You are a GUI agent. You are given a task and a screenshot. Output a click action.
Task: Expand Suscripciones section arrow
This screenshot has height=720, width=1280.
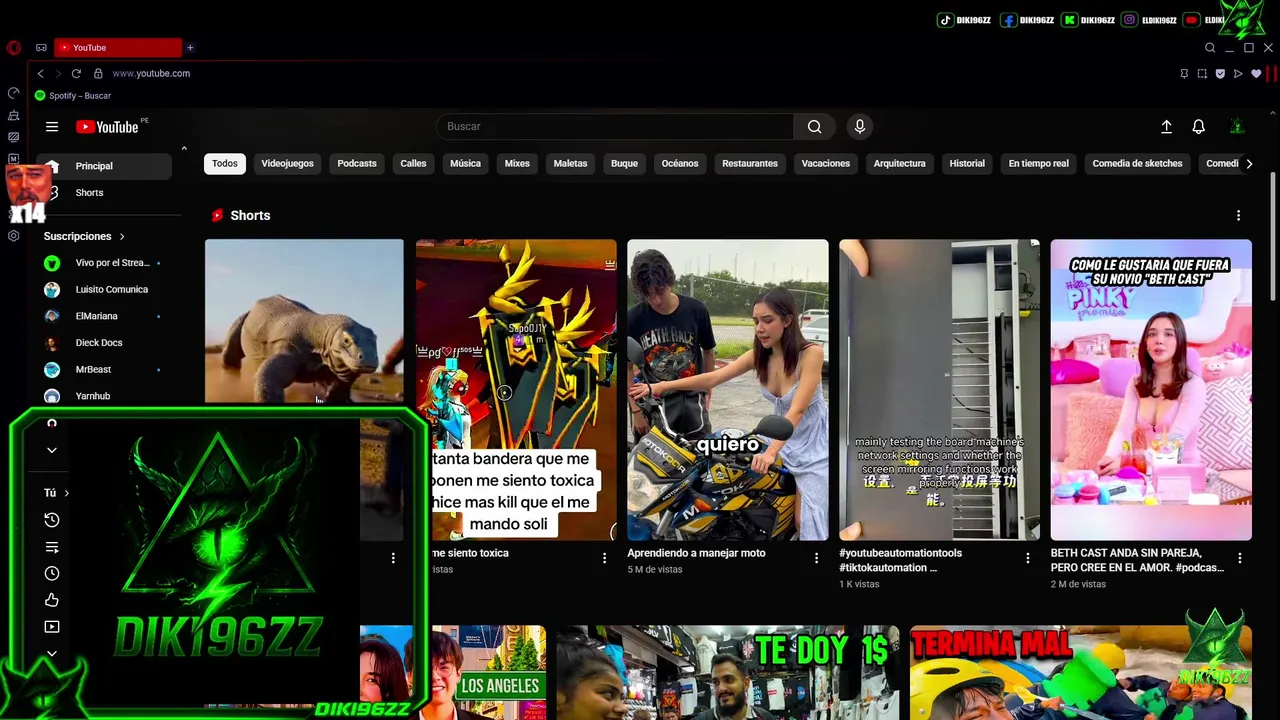(122, 237)
